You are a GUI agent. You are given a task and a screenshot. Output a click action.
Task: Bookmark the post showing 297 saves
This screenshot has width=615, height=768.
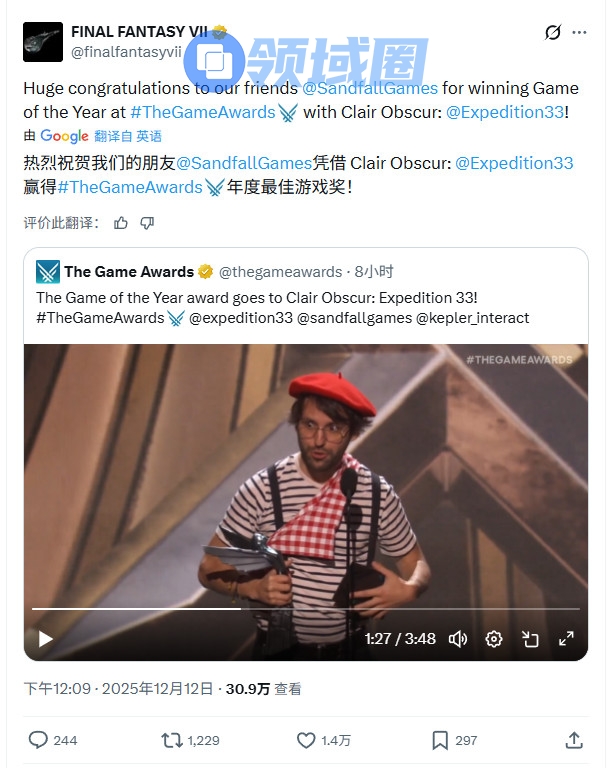coord(440,740)
